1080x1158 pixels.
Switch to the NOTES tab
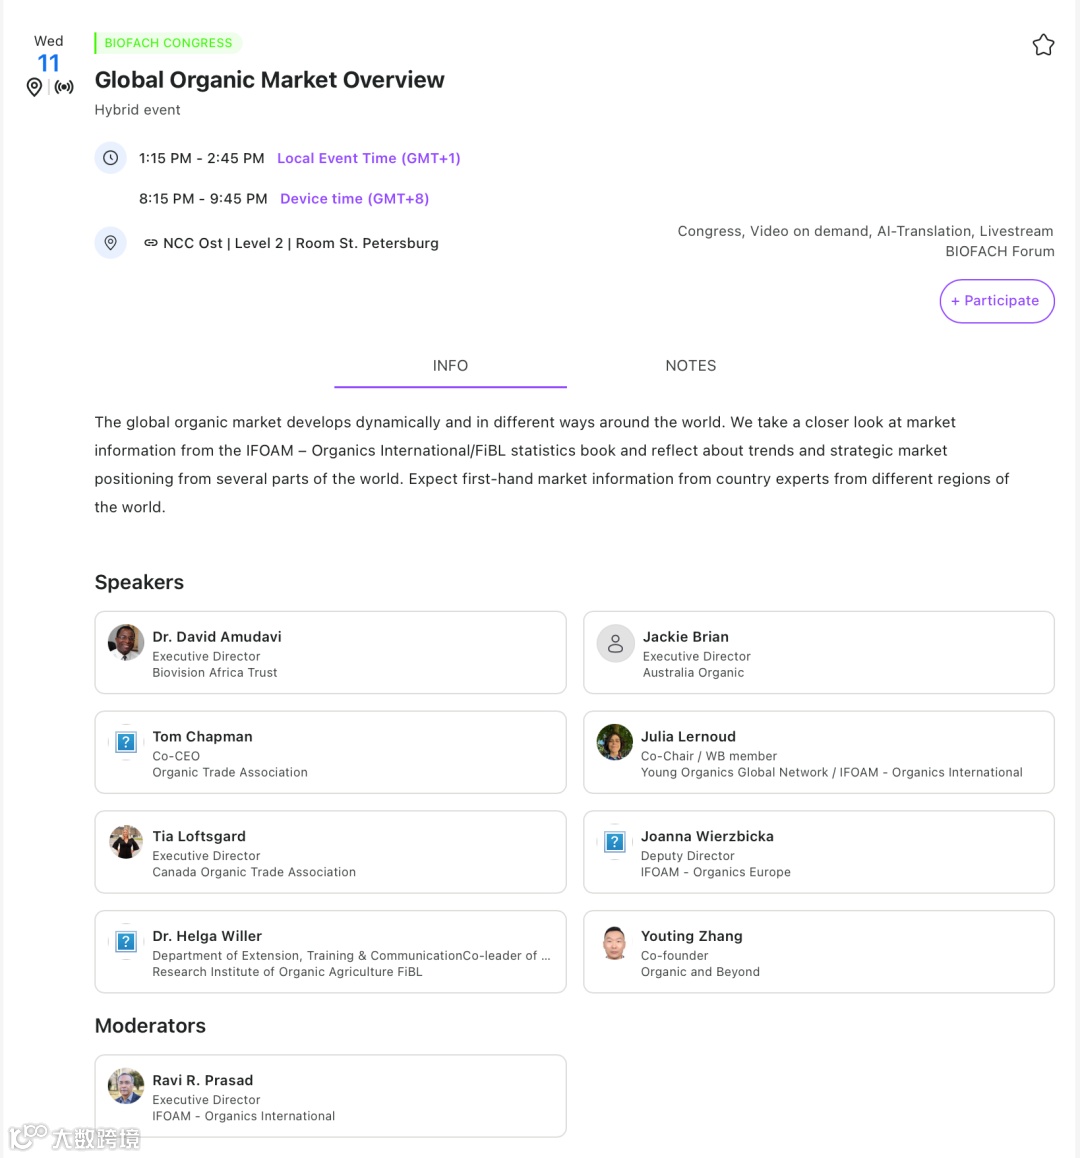[x=691, y=366]
